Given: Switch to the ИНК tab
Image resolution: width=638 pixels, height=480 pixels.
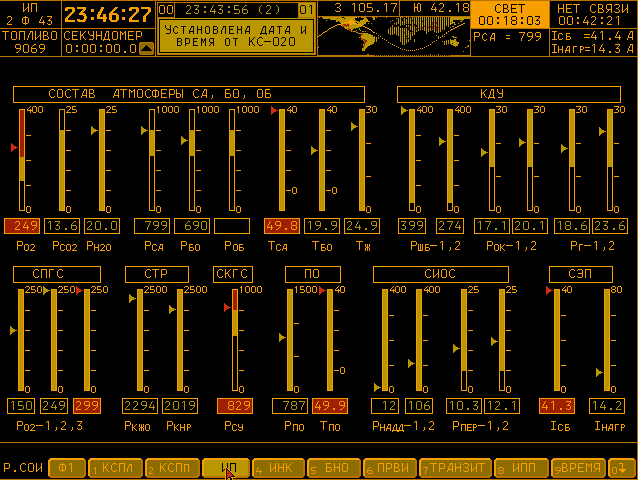Looking at the screenshot, I should [x=278, y=468].
